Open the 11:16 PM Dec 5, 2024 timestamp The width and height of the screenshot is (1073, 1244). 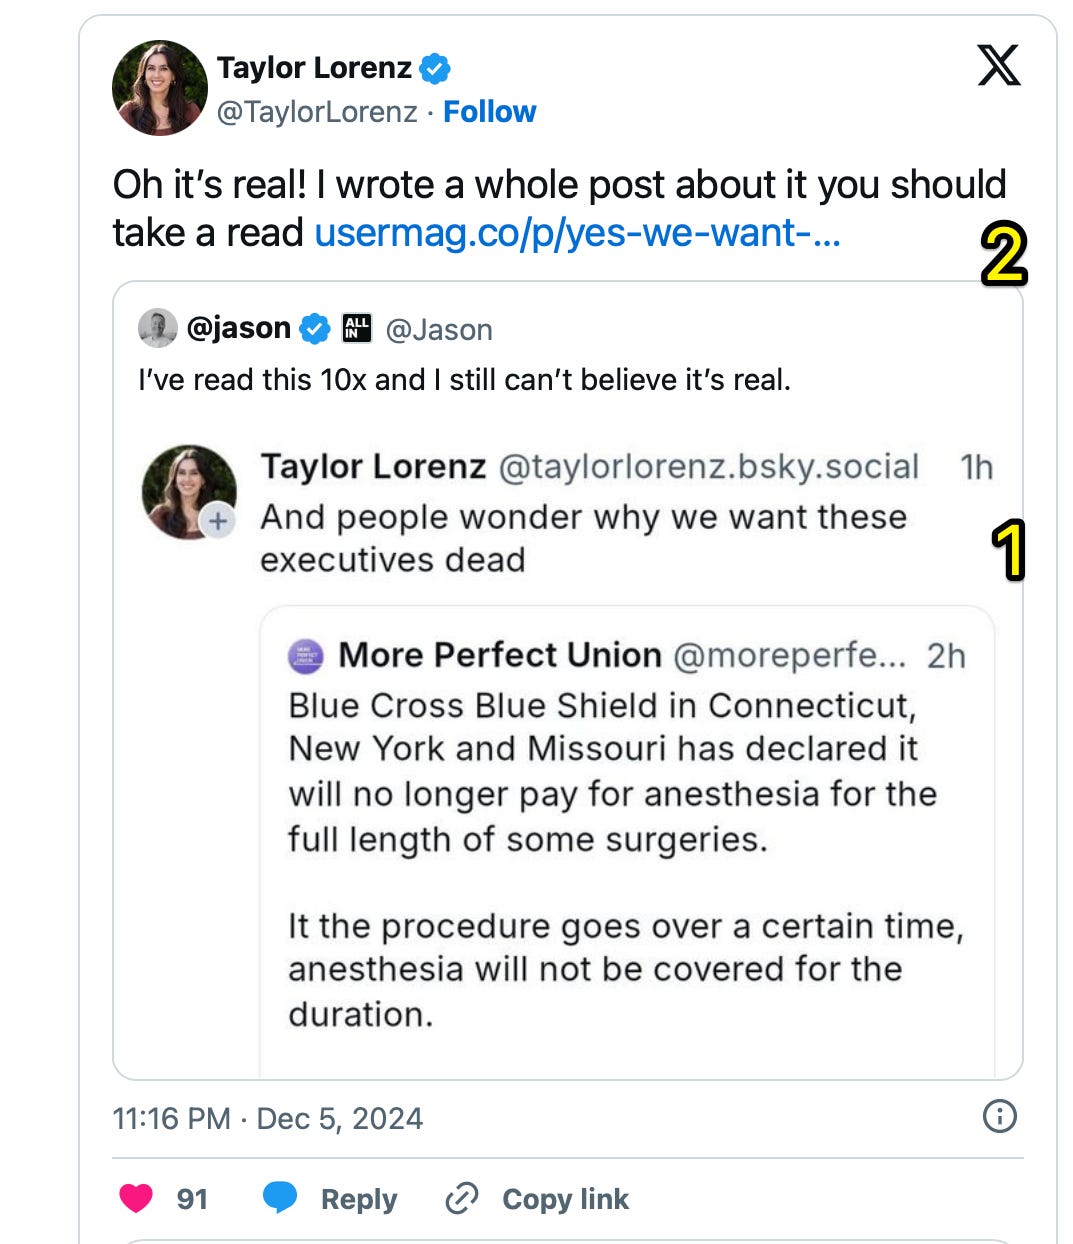(267, 1118)
